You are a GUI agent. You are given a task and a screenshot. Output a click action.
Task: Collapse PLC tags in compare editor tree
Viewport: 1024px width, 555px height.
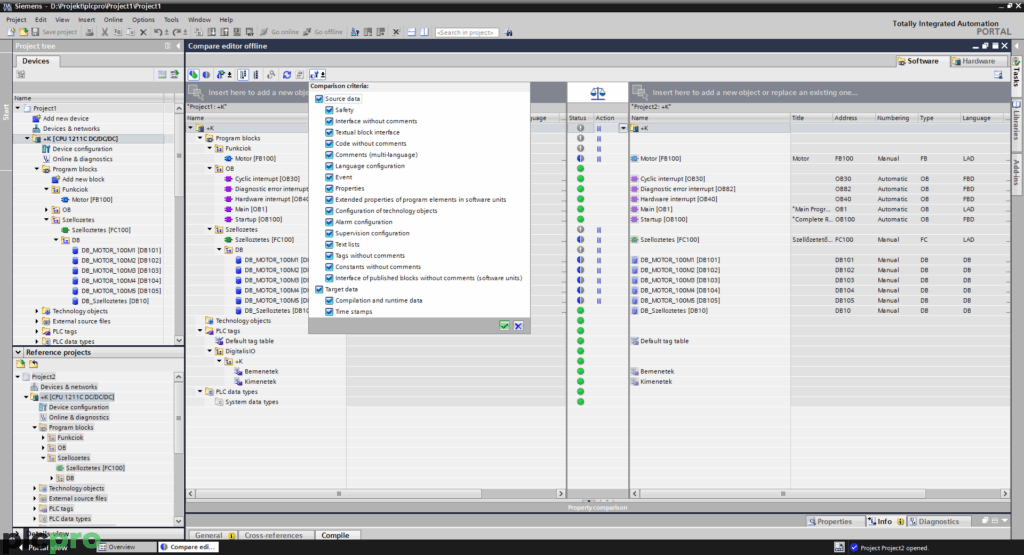tap(200, 331)
